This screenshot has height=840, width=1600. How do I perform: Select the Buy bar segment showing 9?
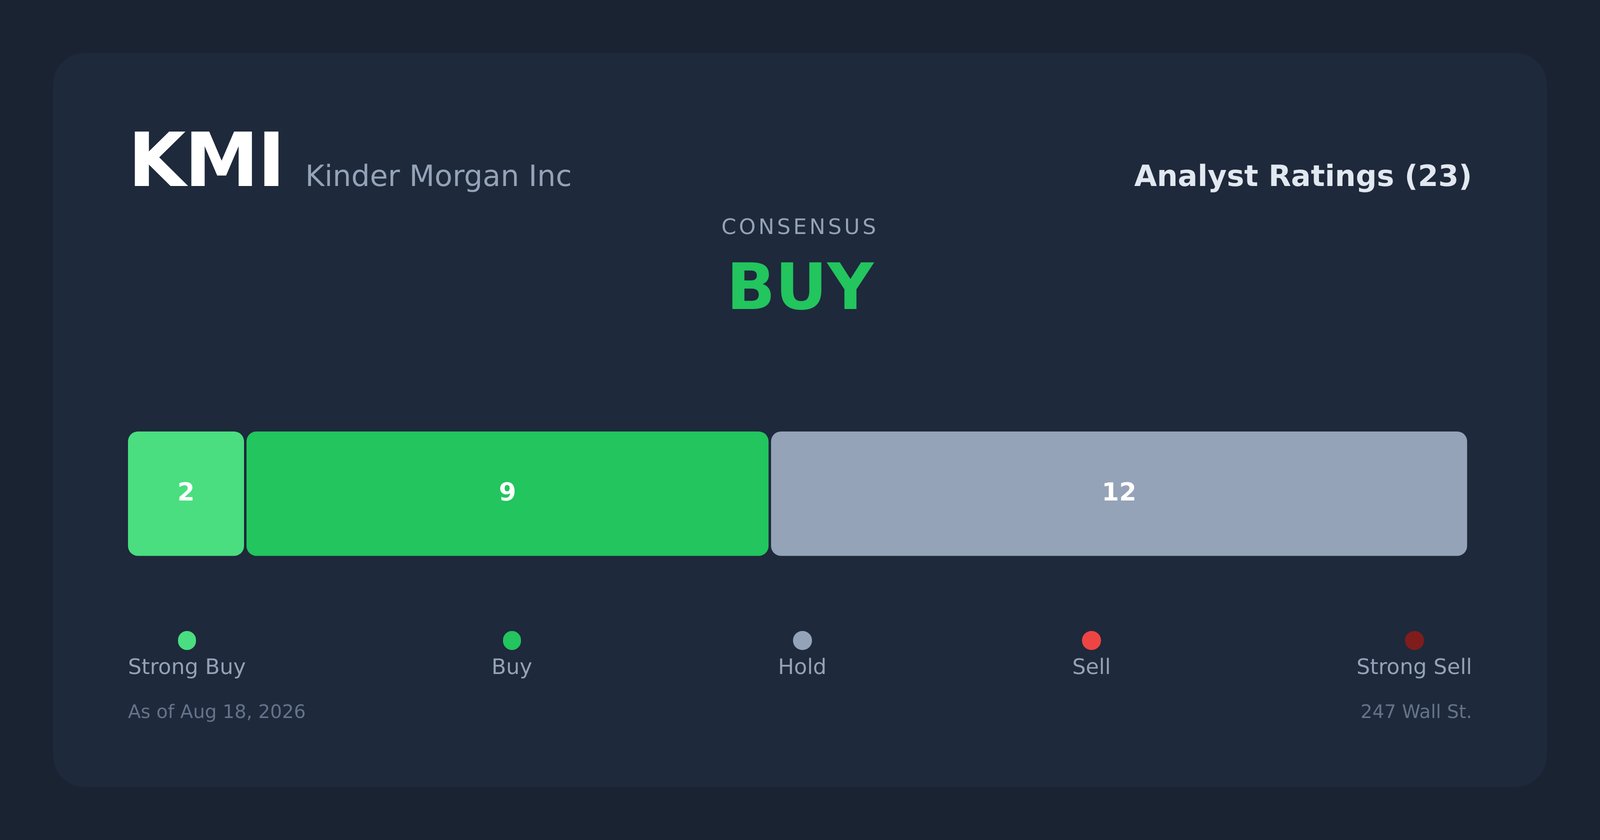pos(507,494)
